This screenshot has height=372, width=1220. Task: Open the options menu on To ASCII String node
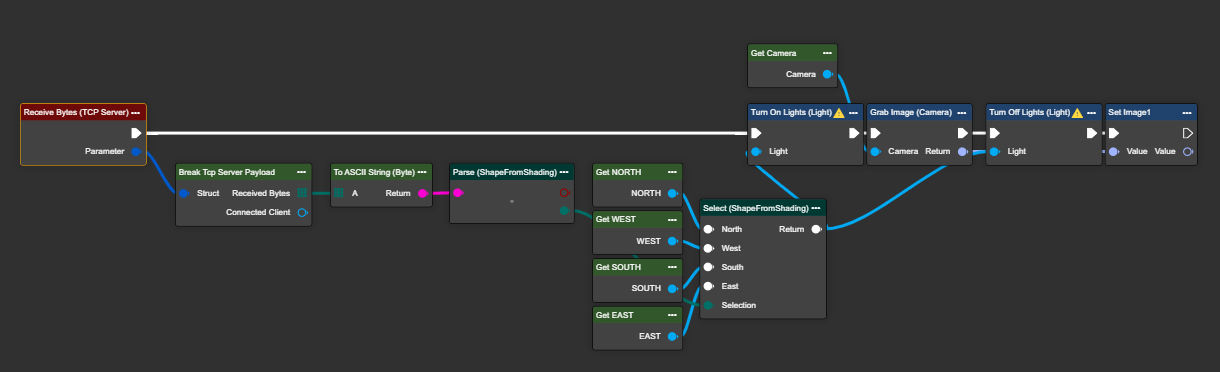click(422, 172)
